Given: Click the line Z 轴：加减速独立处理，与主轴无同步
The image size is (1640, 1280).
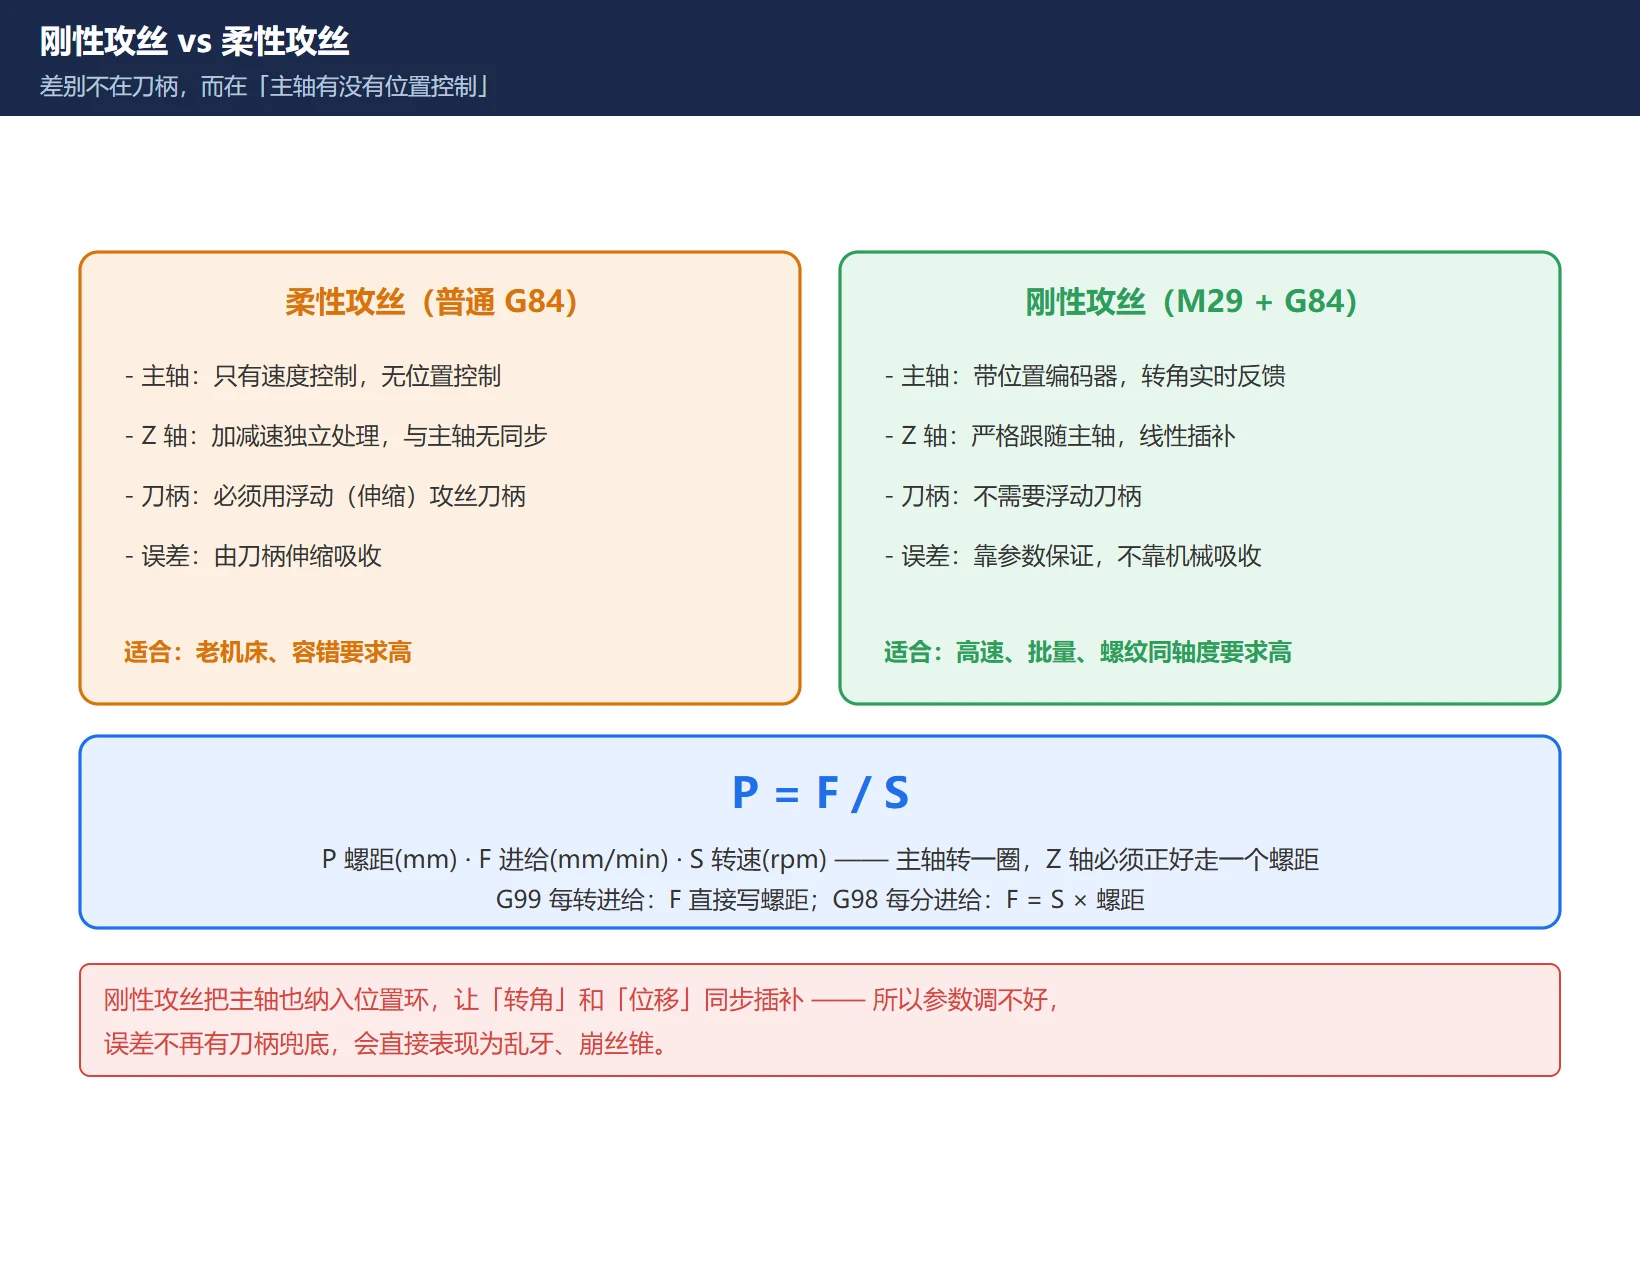Looking at the screenshot, I should click(x=336, y=436).
